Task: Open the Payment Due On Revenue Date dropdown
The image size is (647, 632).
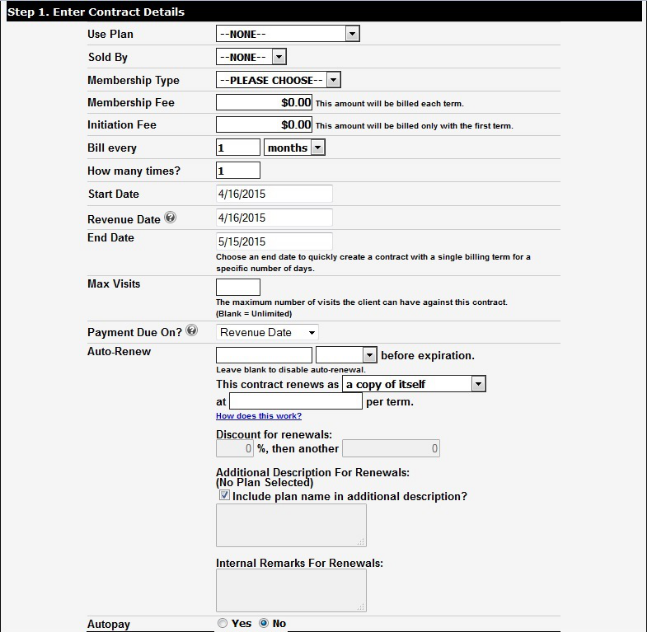Action: click(267, 333)
